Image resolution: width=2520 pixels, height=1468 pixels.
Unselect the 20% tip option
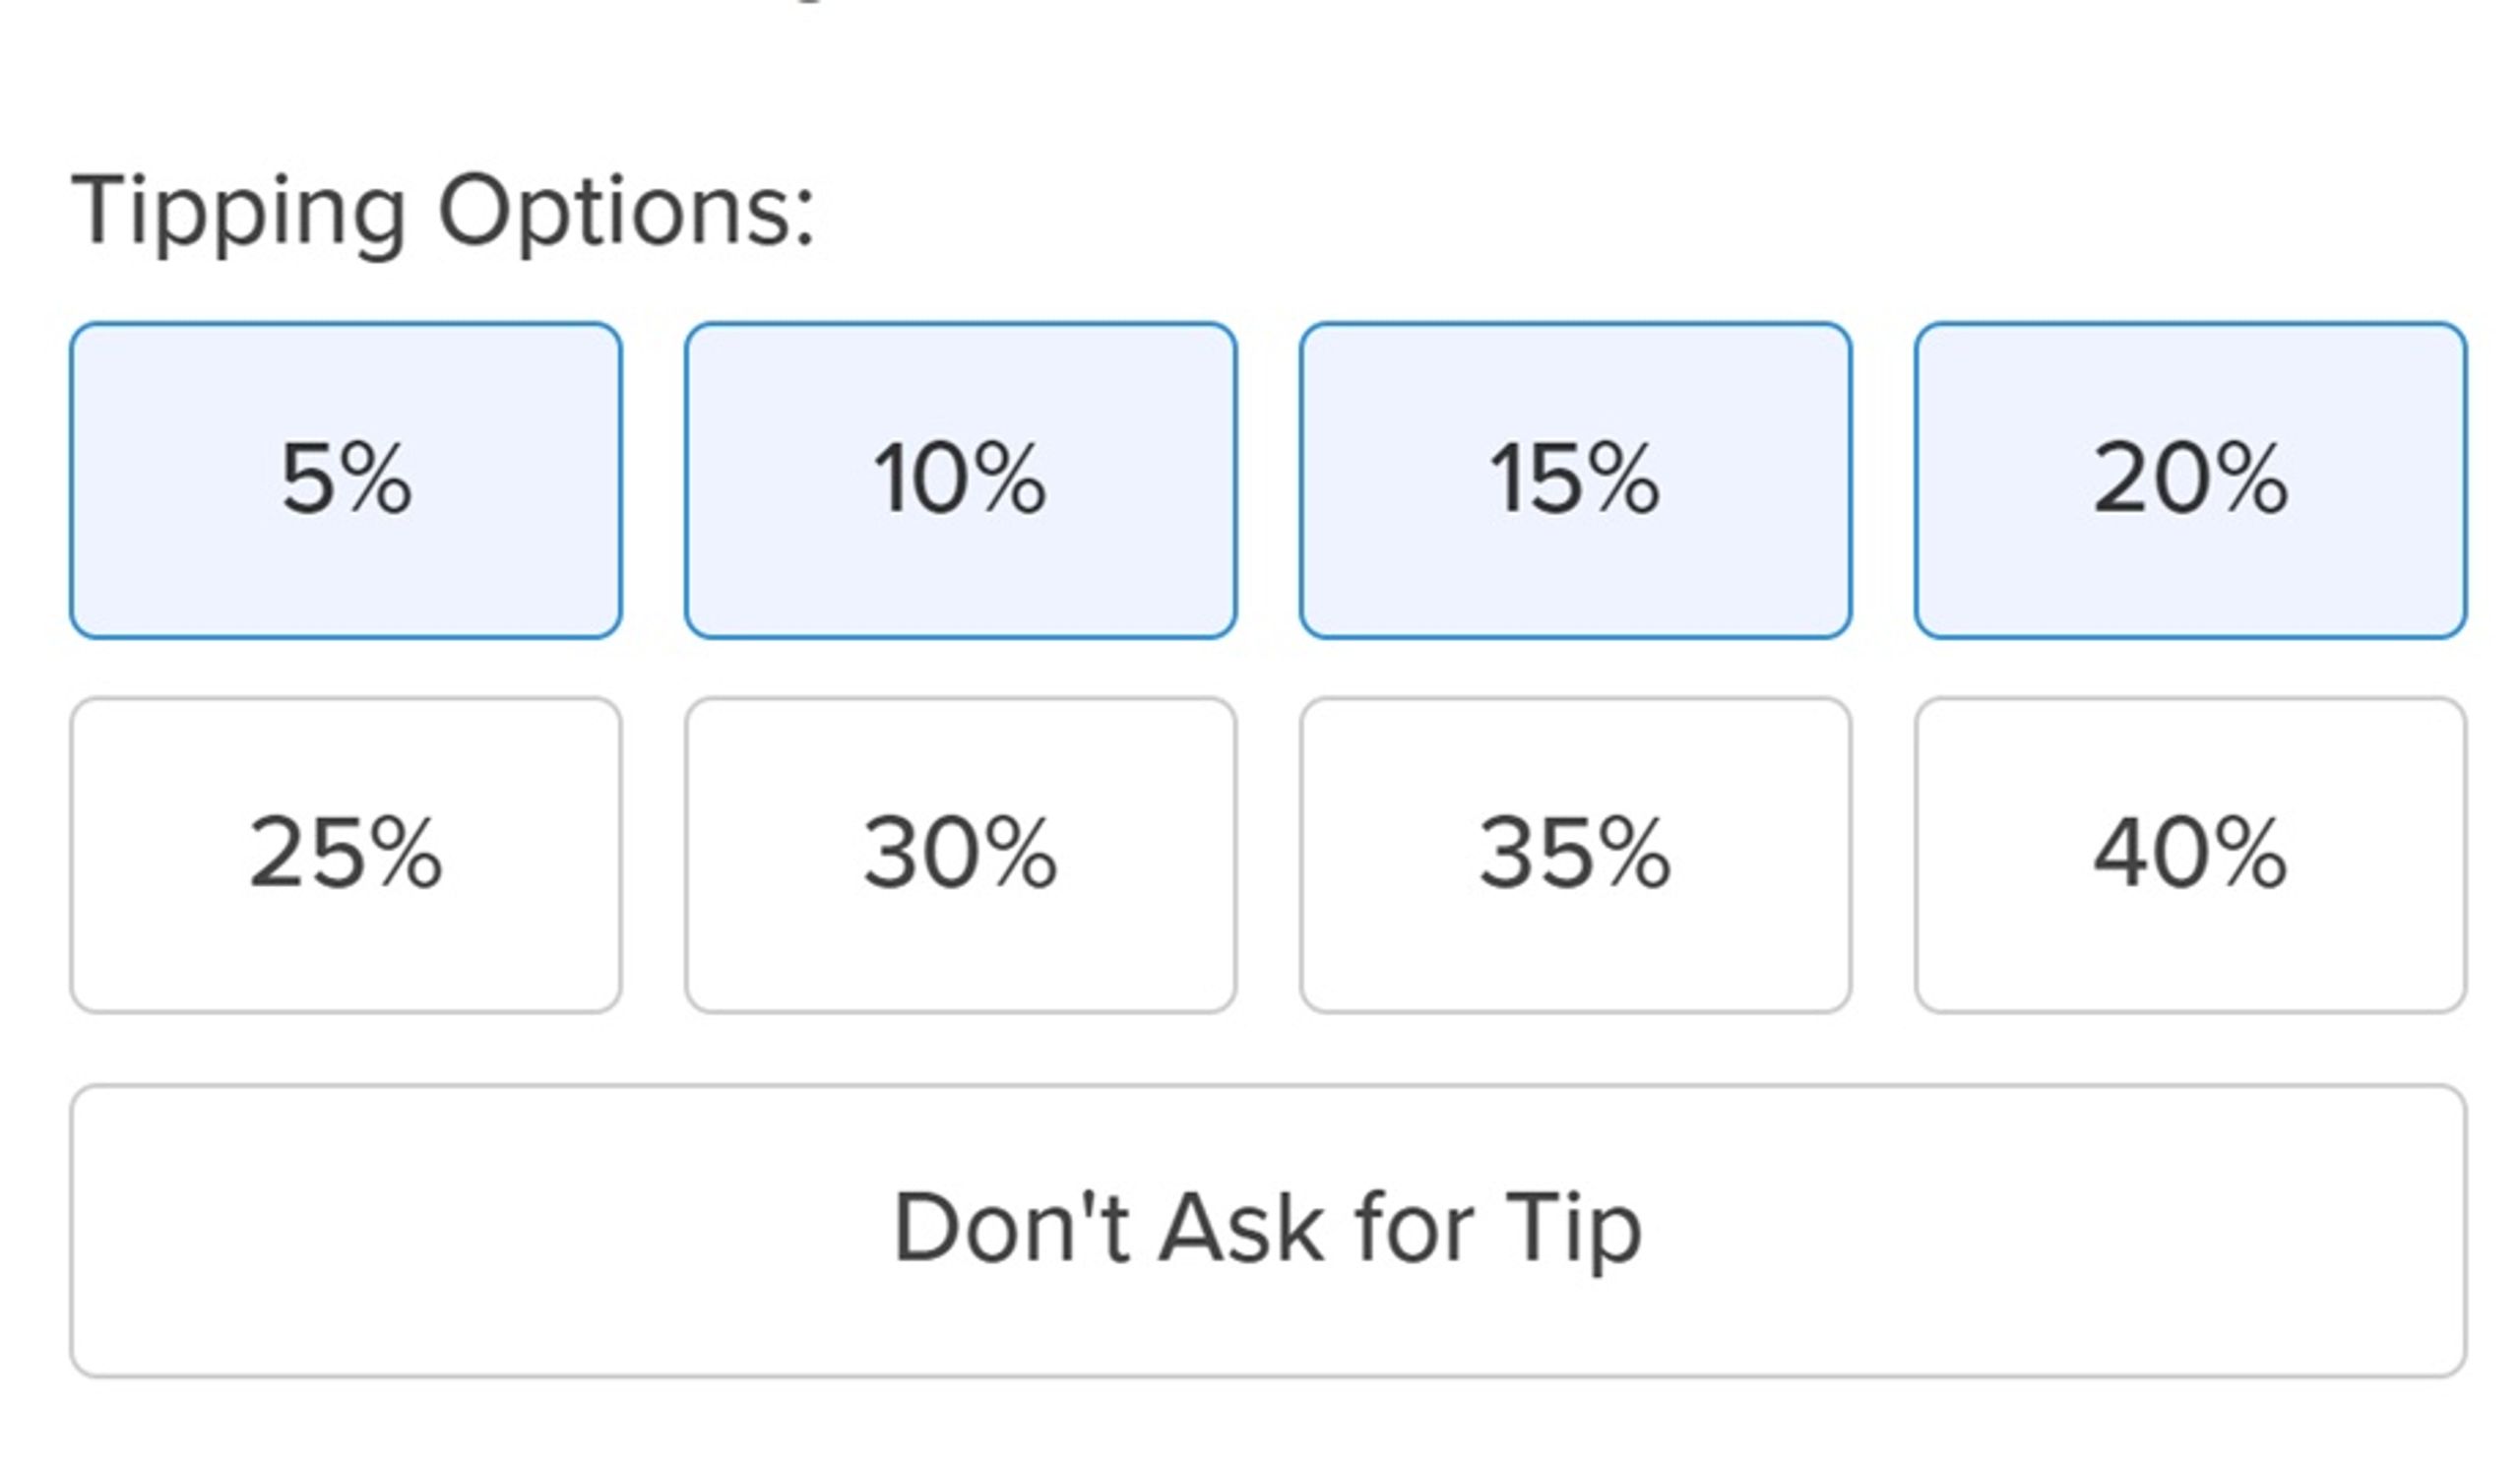click(x=2190, y=480)
